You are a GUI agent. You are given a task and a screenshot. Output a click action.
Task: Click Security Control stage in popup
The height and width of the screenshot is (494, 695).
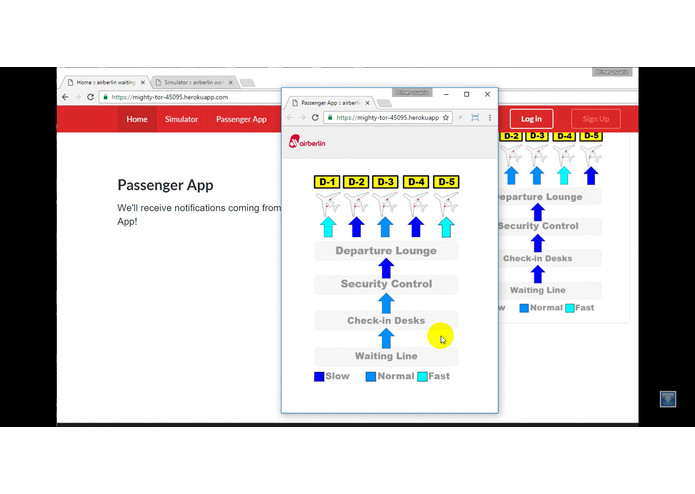click(x=386, y=284)
